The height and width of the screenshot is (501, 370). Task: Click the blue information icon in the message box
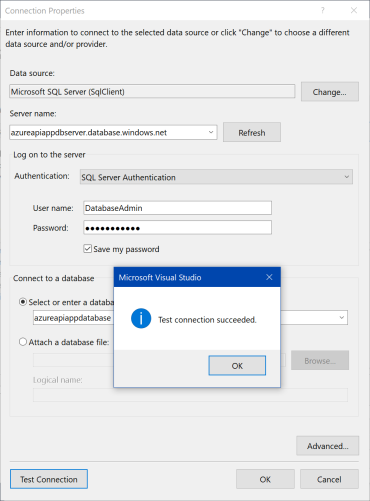[141, 318]
